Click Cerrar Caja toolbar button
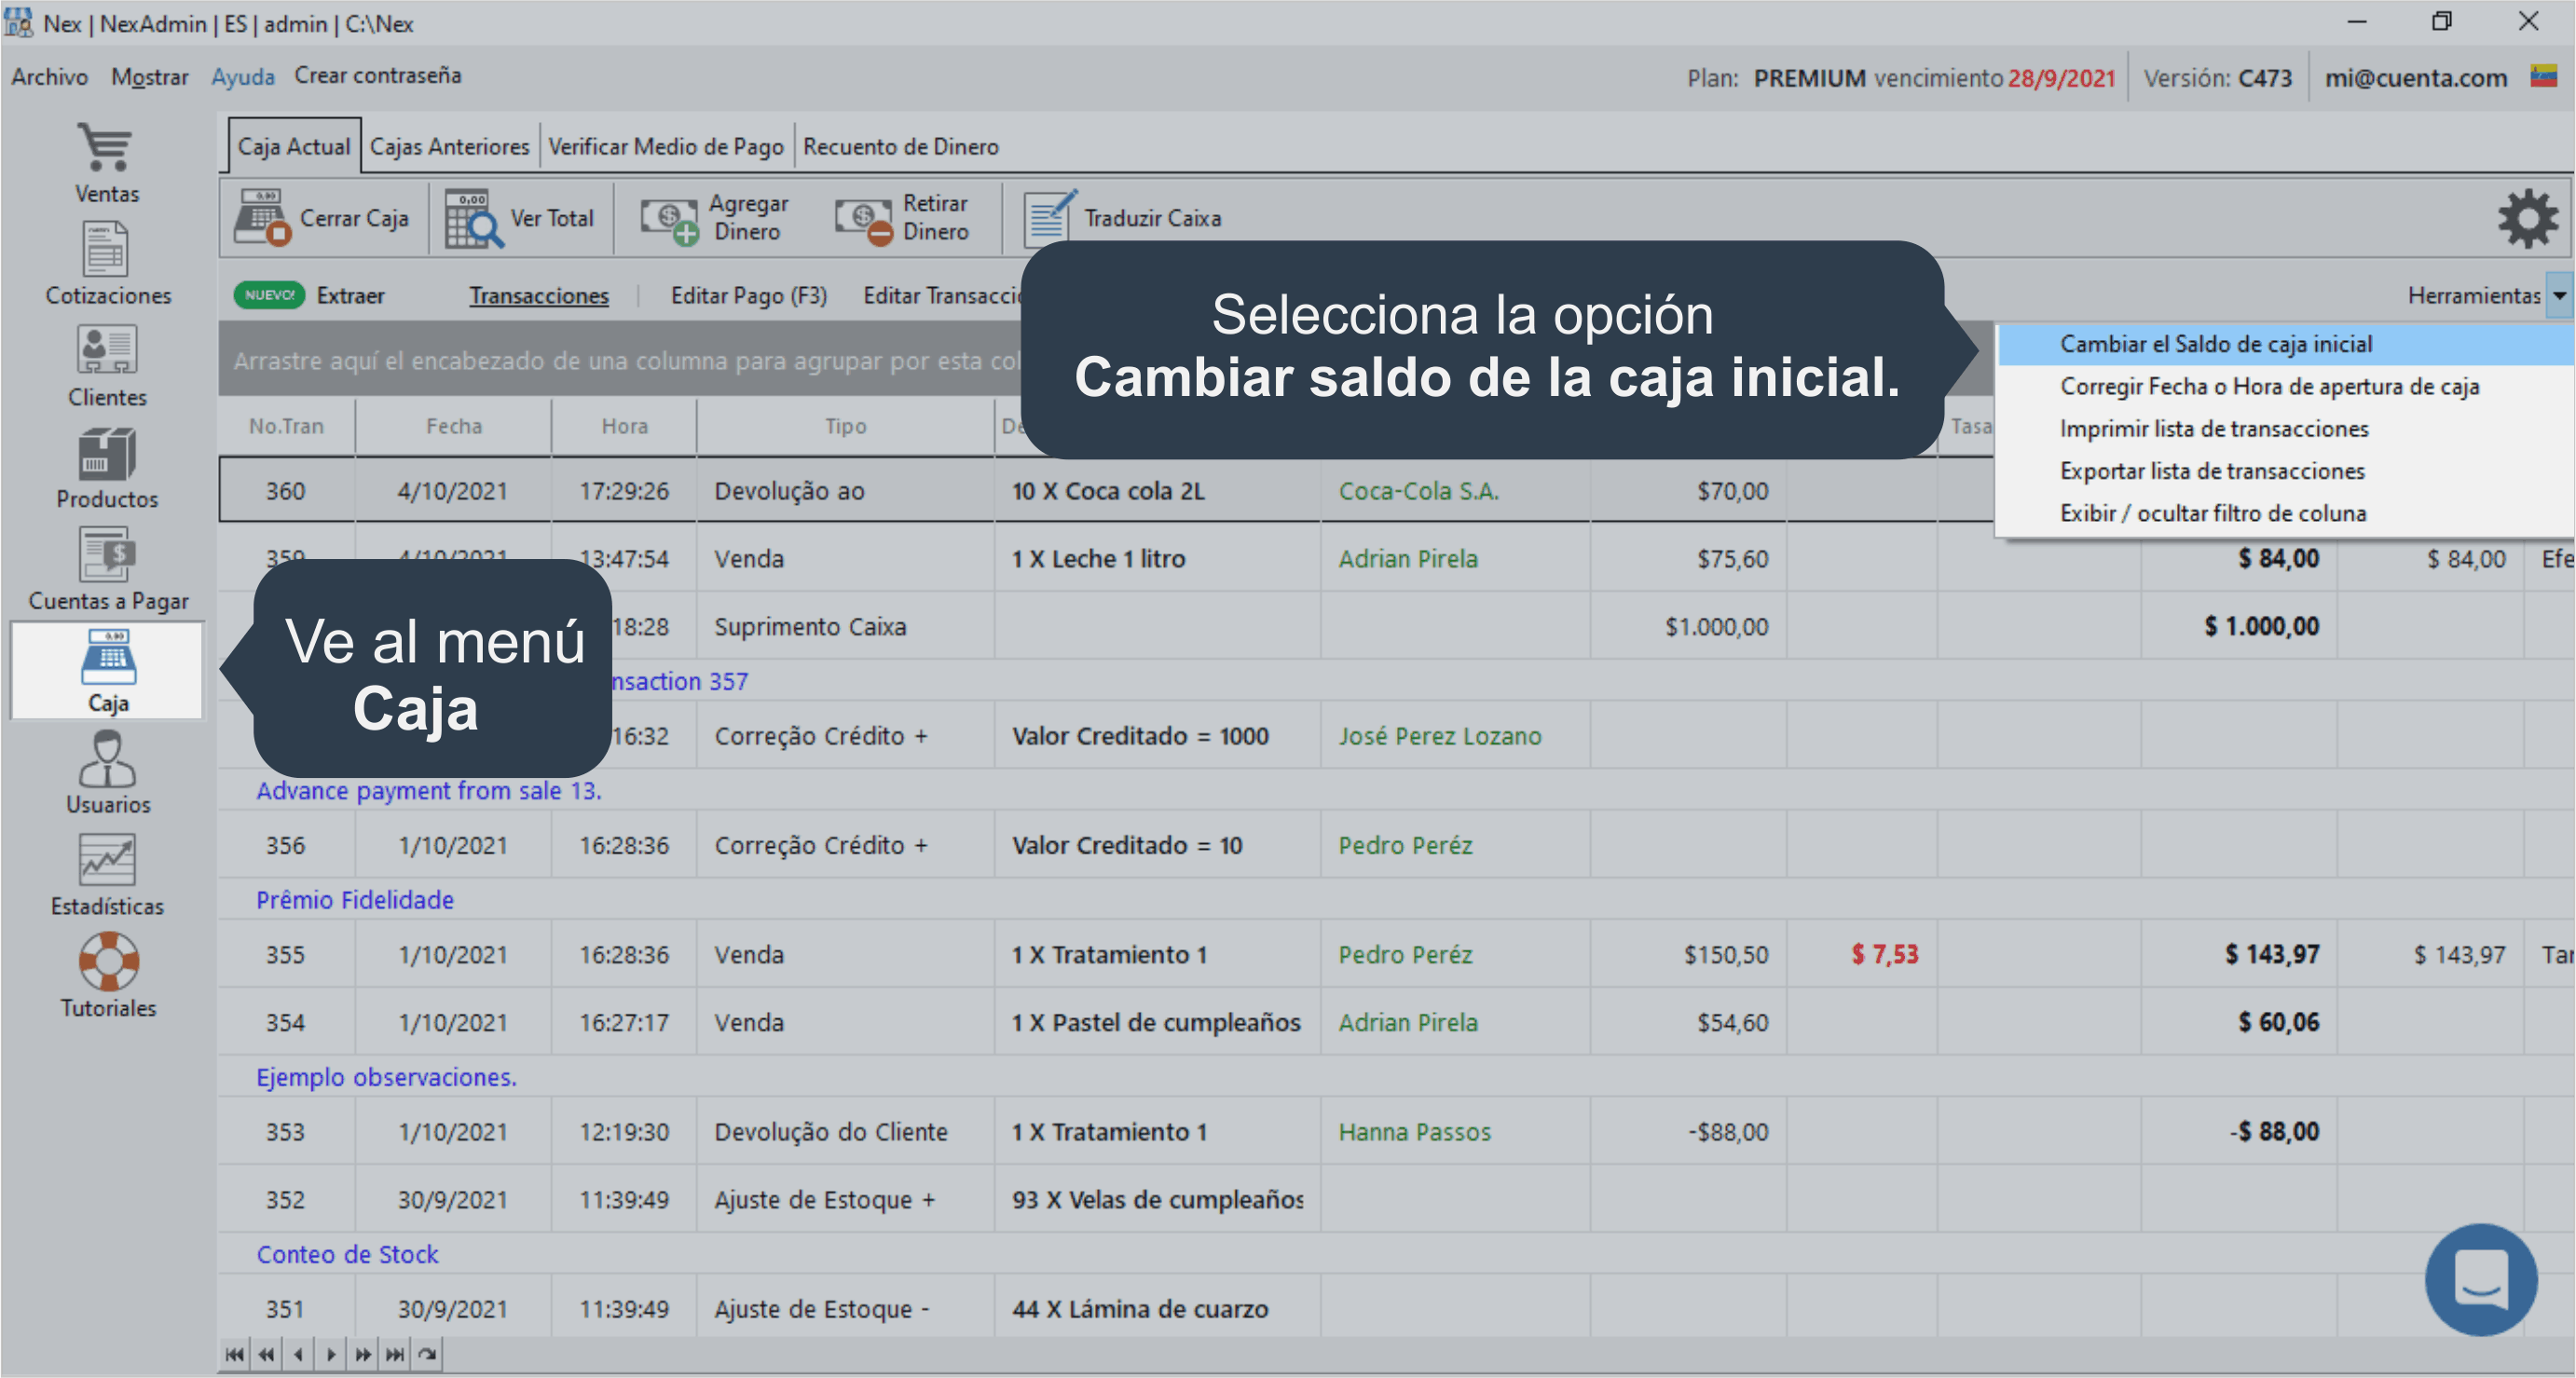The height and width of the screenshot is (1378, 2576). coord(322,218)
